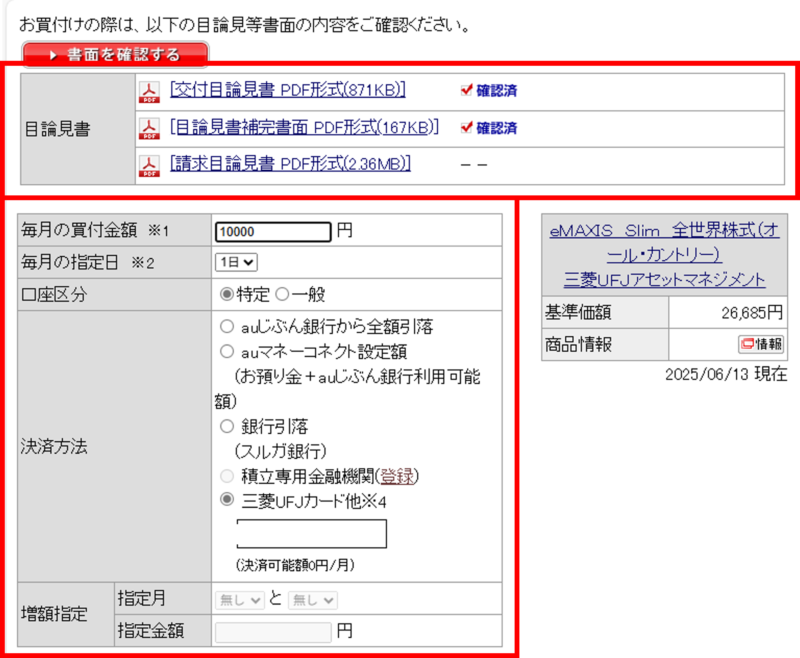
Task: Click the 指定金額 label cell
Action: [x=163, y=631]
